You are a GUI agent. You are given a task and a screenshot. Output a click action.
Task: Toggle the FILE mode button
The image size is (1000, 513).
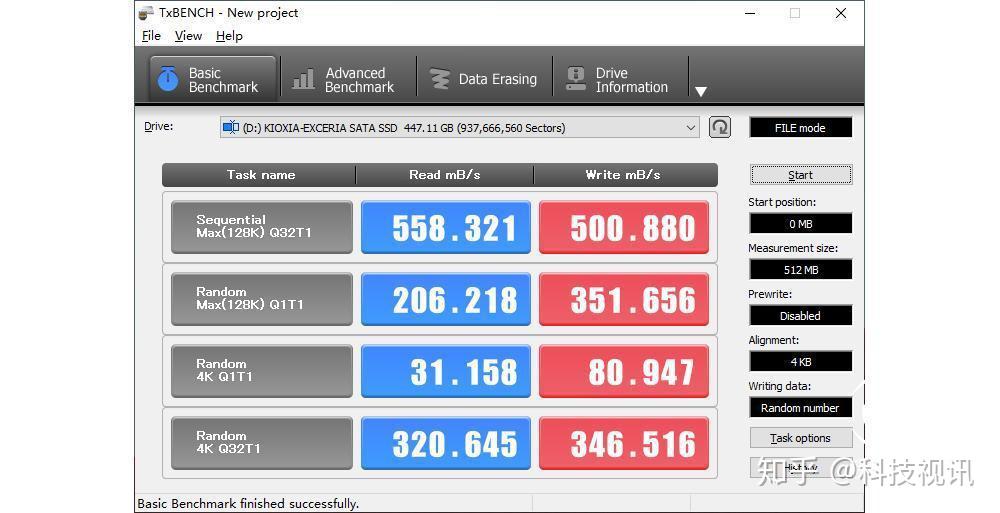point(800,128)
